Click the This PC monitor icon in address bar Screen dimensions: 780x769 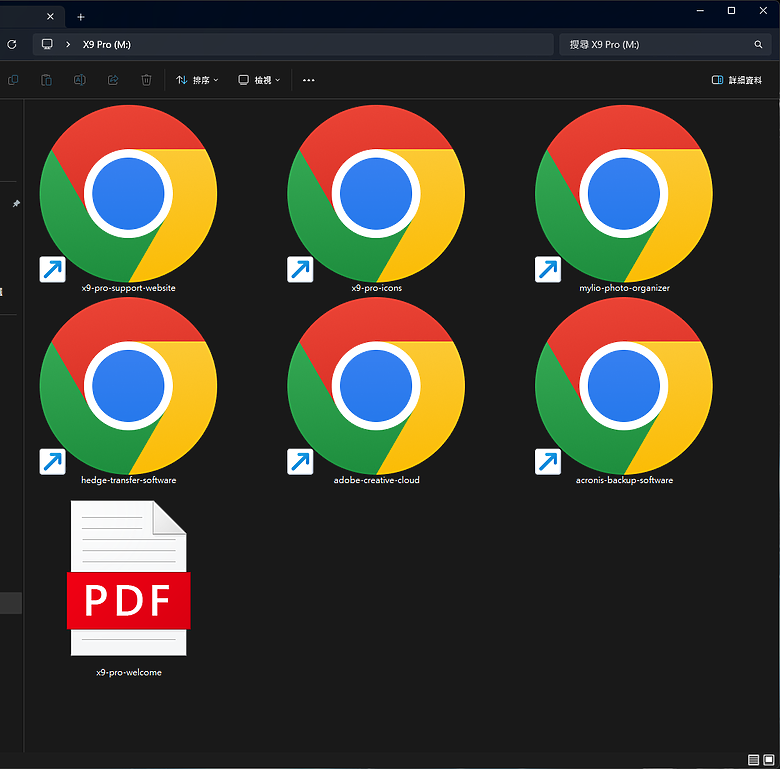47,44
